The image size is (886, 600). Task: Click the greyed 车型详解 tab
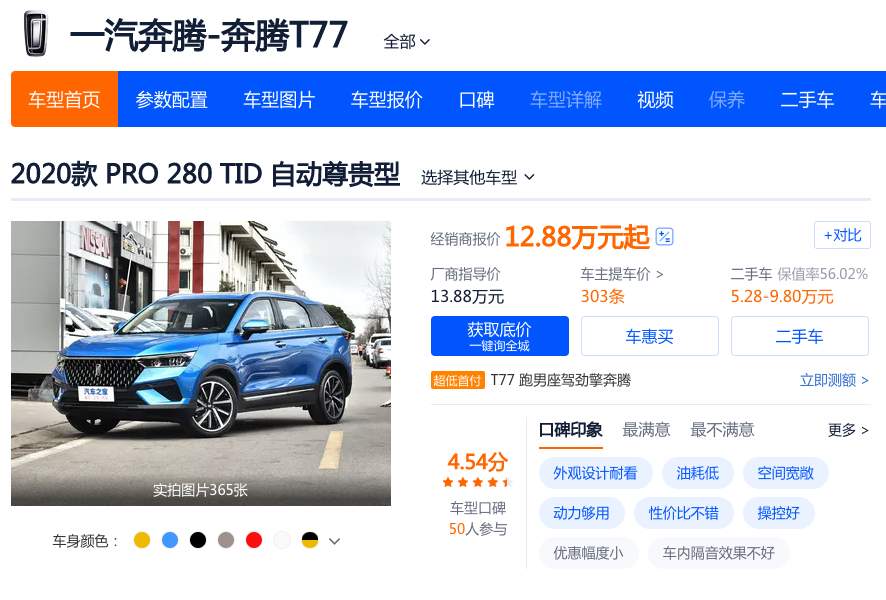[x=566, y=99]
